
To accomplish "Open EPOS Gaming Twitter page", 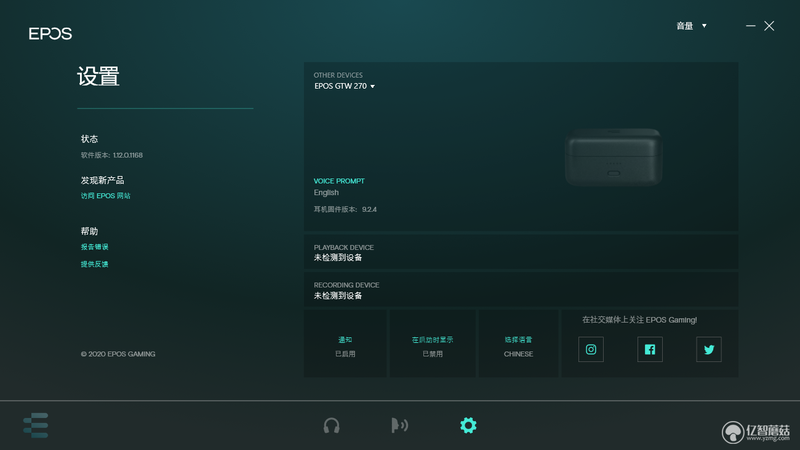I will tap(709, 349).
